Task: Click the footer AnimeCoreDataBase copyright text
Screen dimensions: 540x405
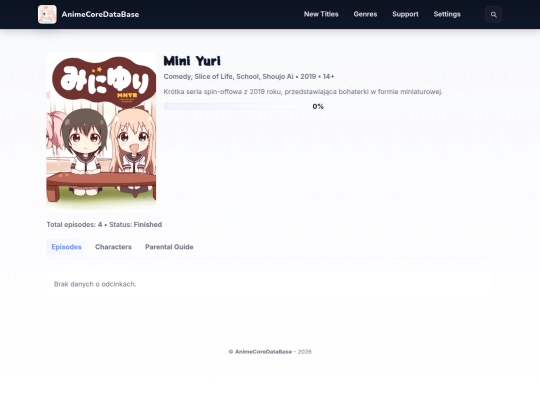Action: click(270, 352)
